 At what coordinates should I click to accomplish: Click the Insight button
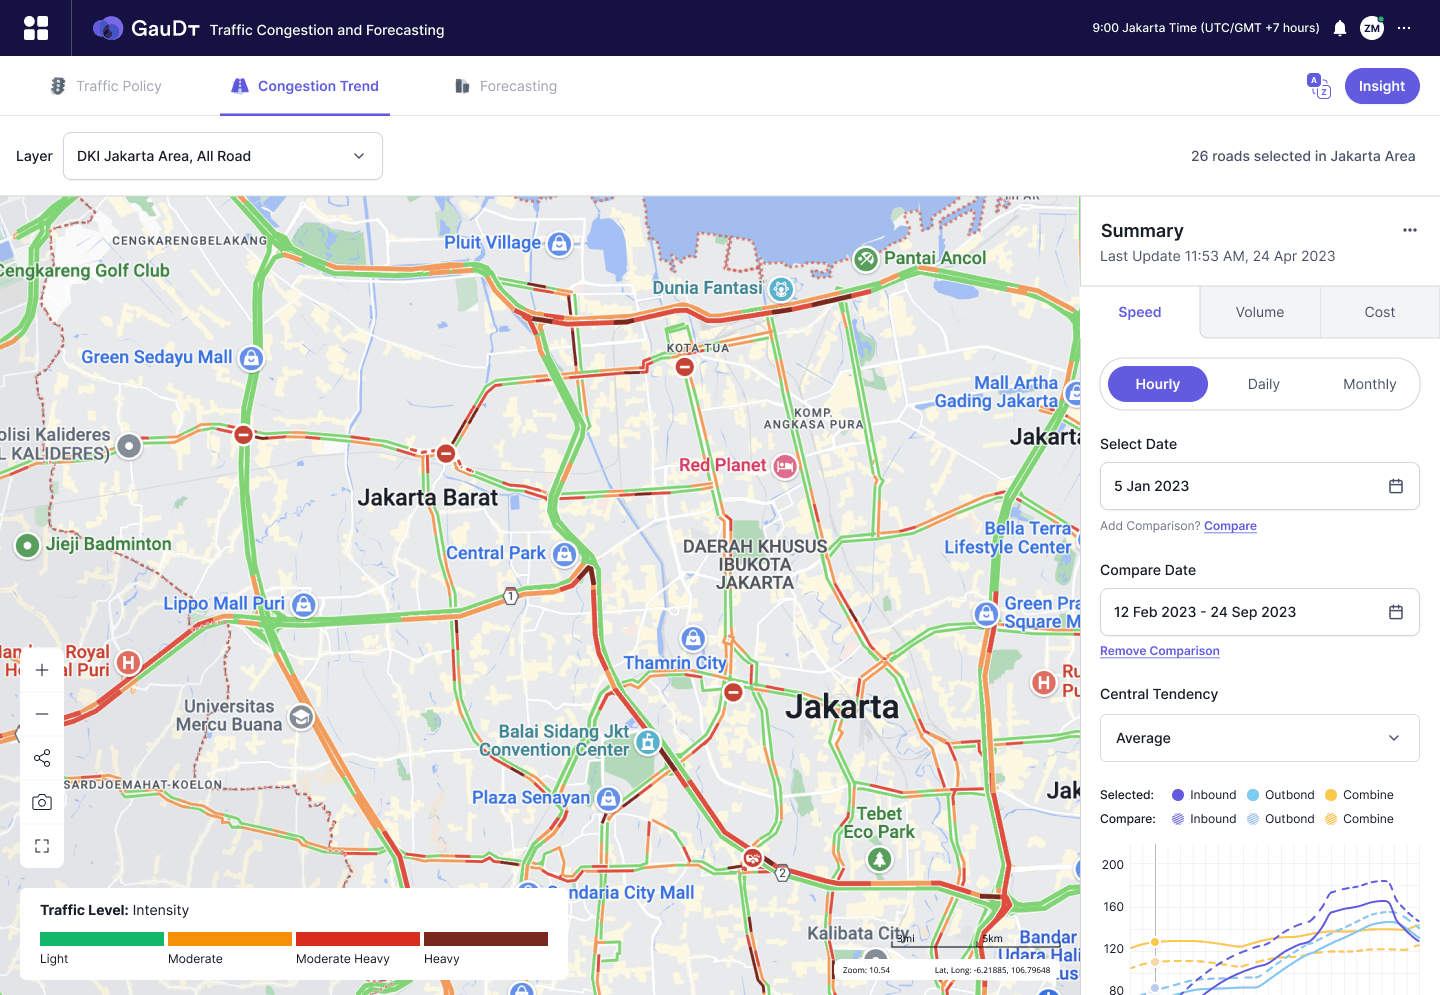[x=1382, y=86]
